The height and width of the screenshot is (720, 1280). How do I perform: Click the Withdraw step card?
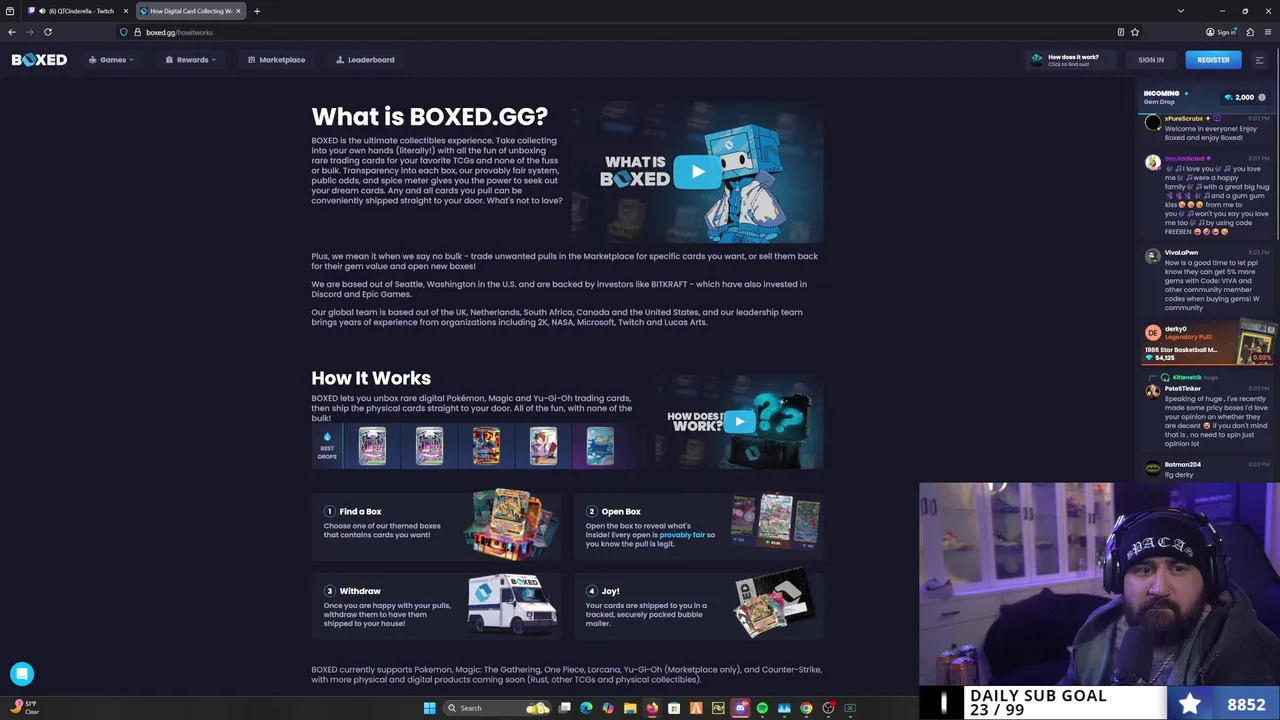pos(437,606)
